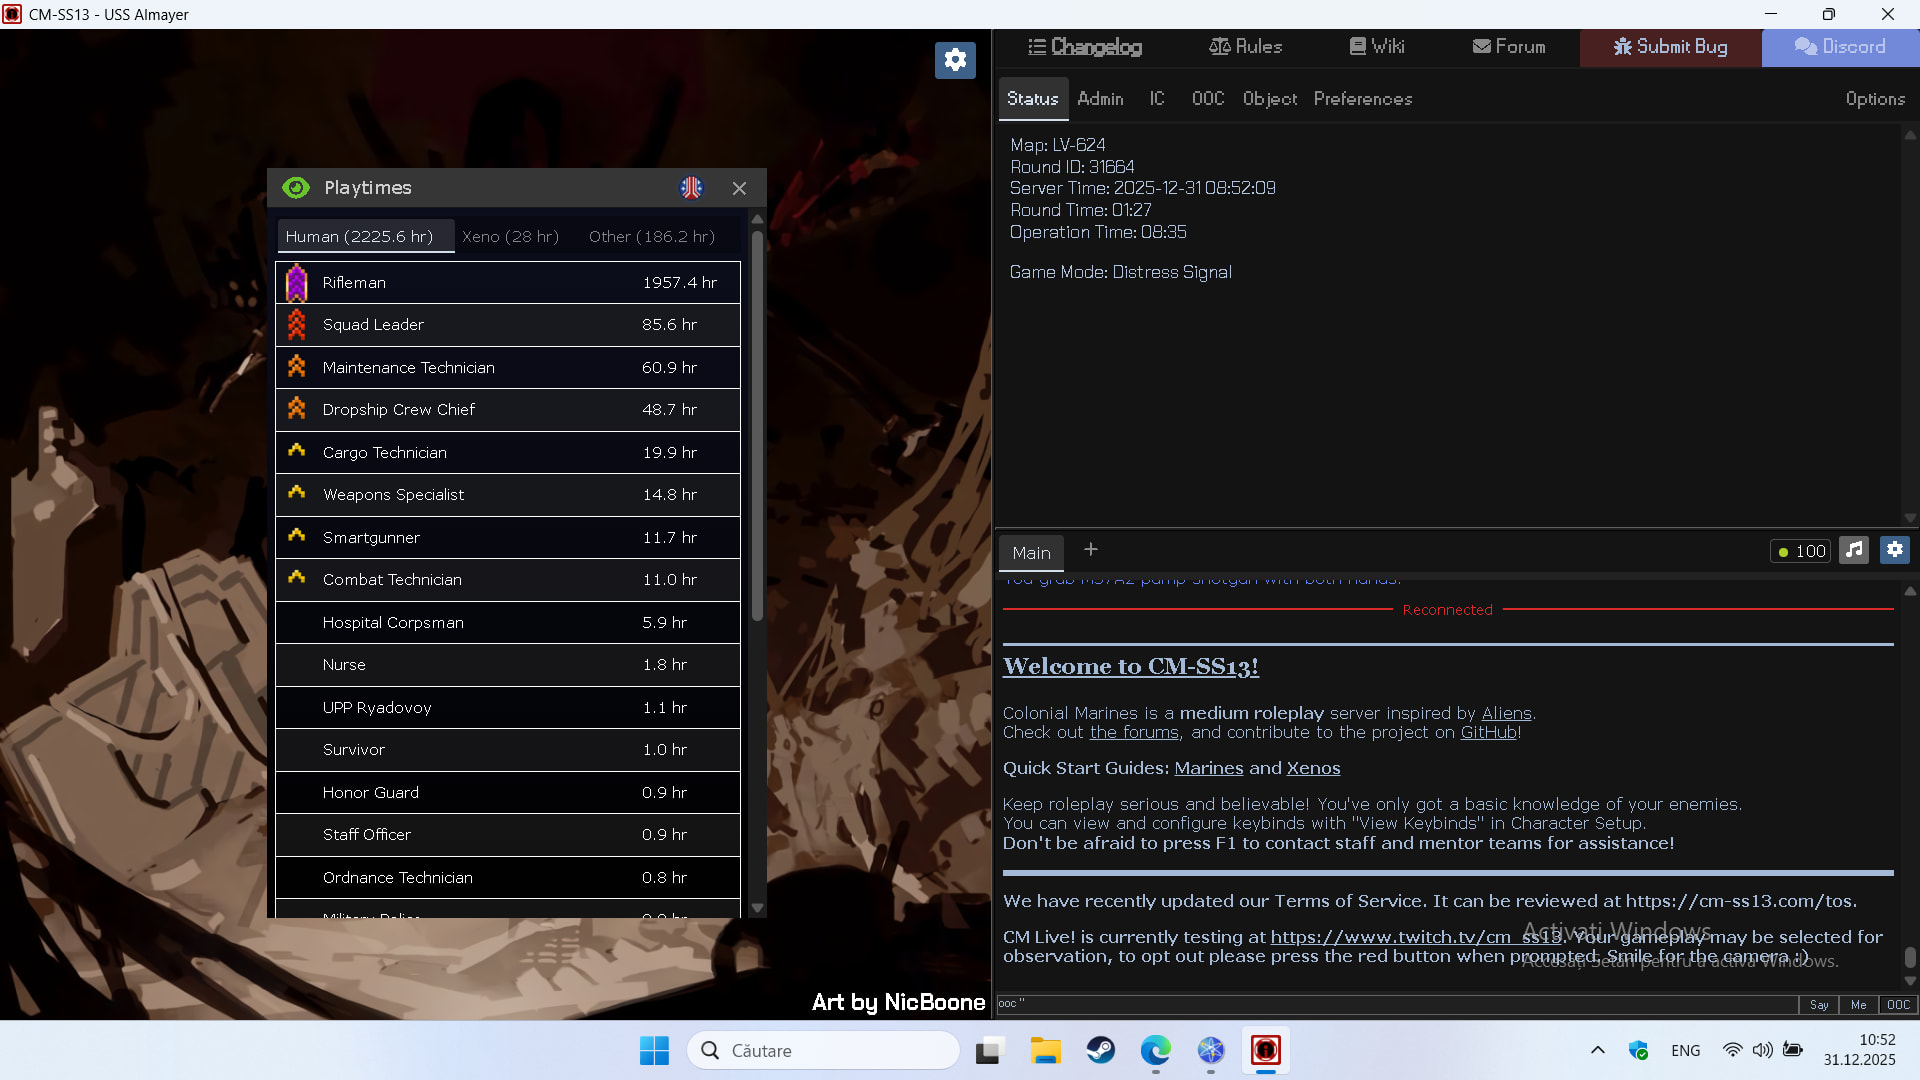1920x1080 pixels.
Task: Open the Preferences status tab
Action: coord(1362,99)
